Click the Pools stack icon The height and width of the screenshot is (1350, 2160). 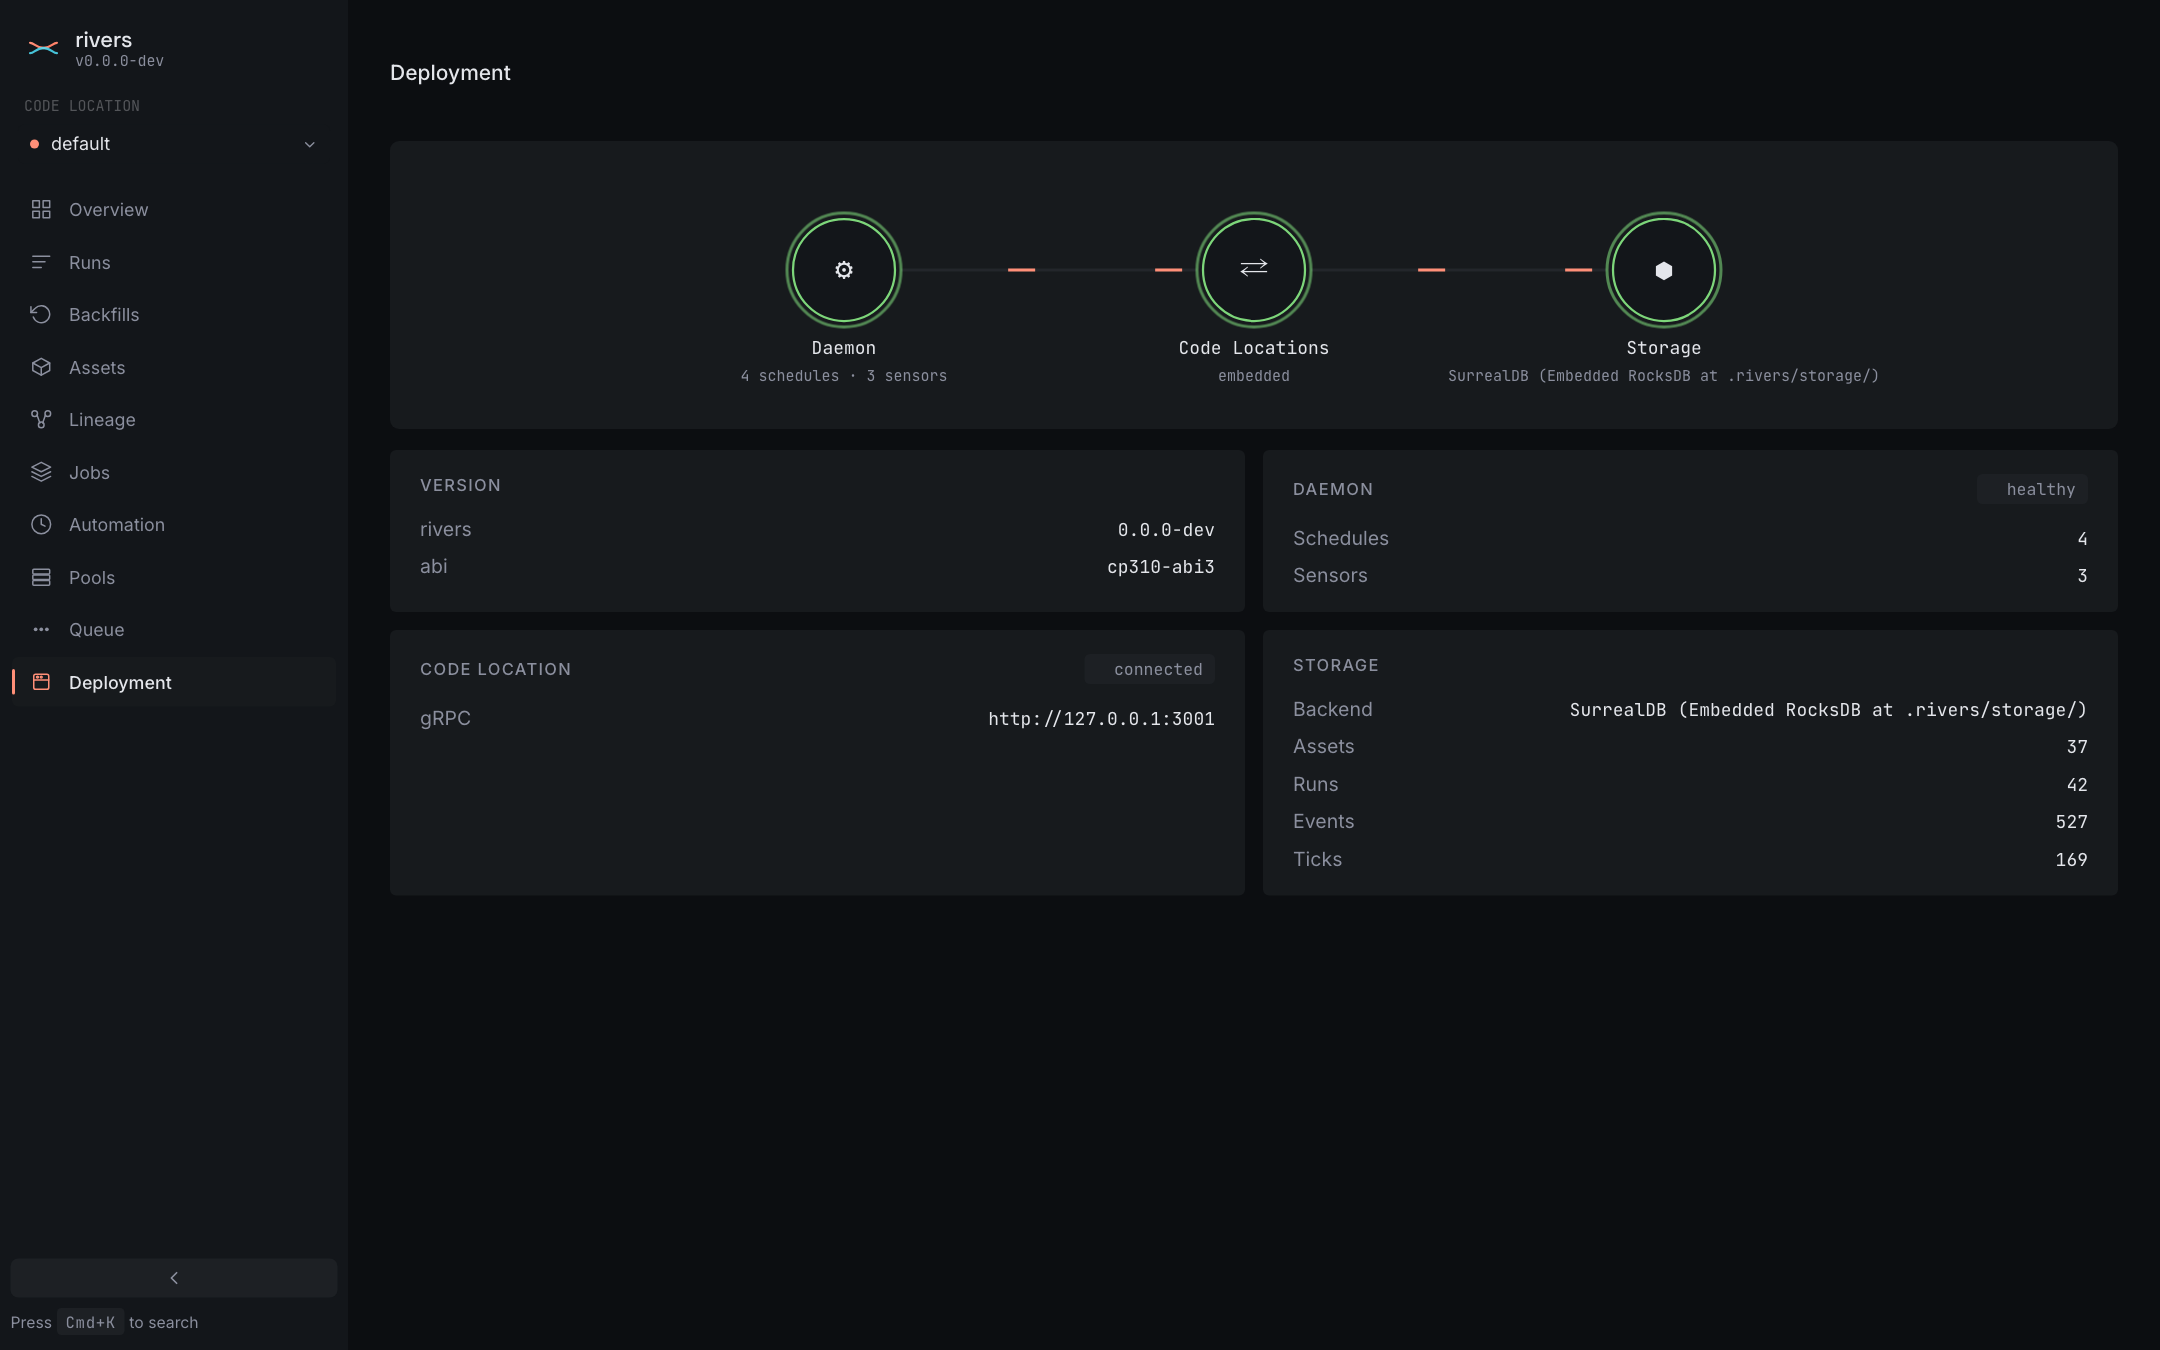[x=41, y=577]
